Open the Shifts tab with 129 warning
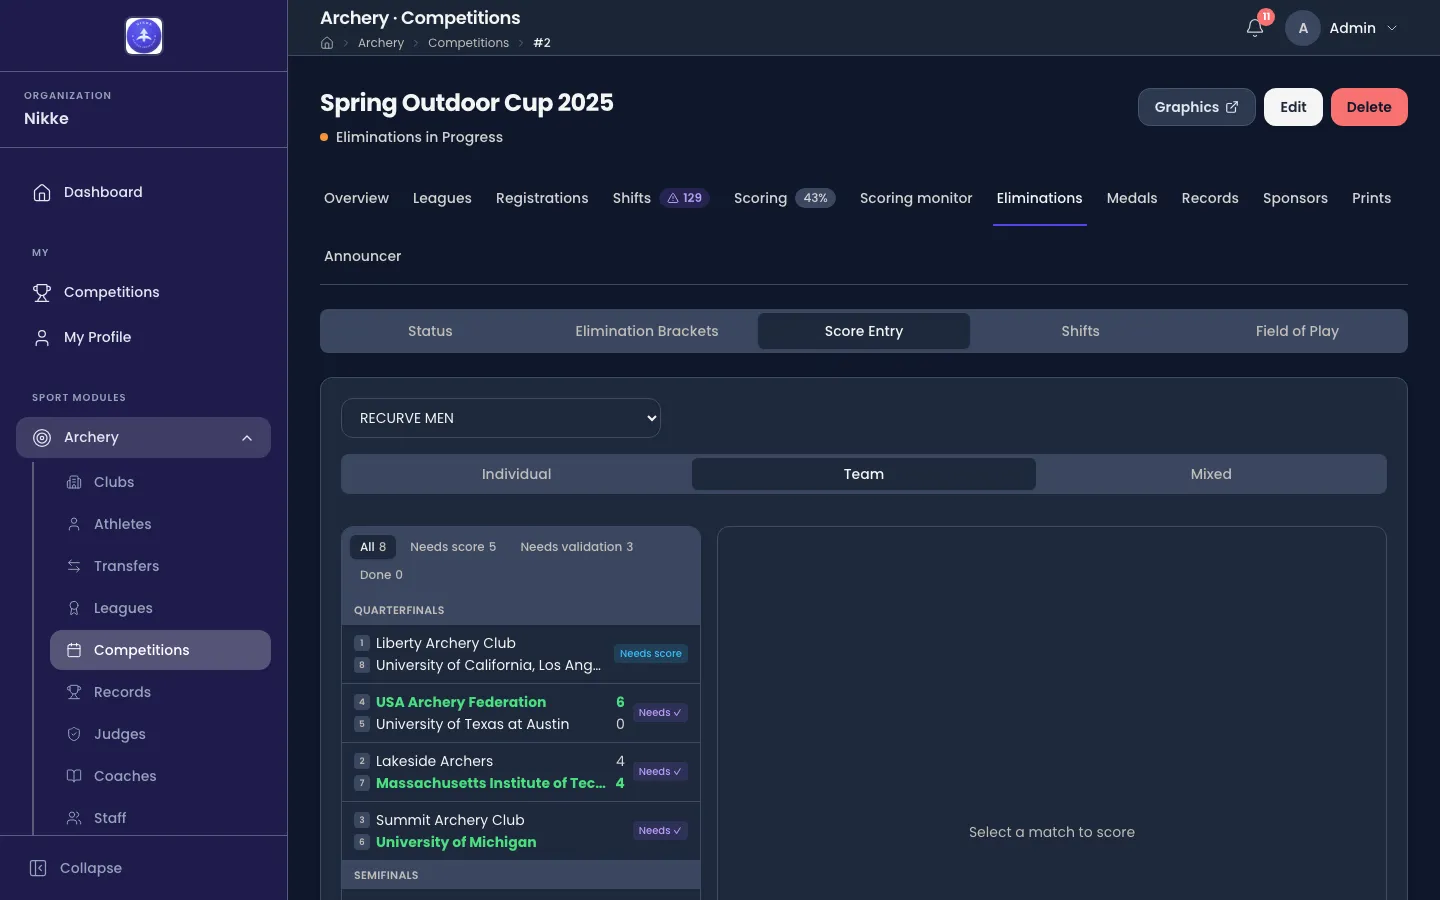Image resolution: width=1440 pixels, height=900 pixels. coord(661,198)
